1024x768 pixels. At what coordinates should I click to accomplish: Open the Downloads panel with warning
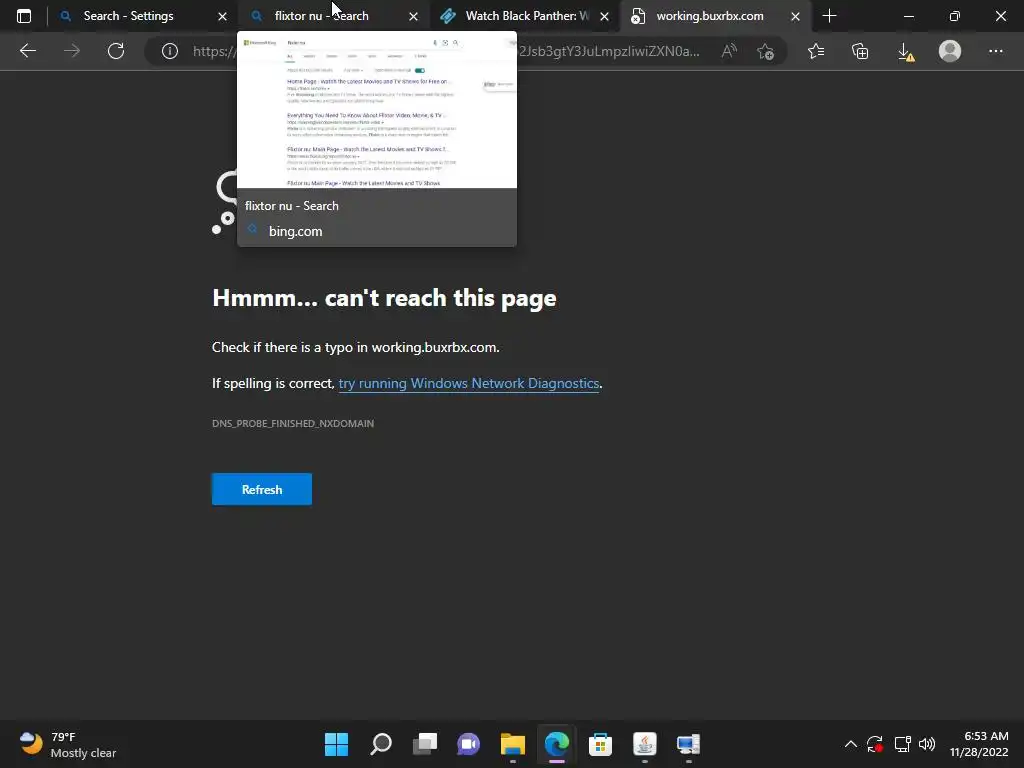905,52
